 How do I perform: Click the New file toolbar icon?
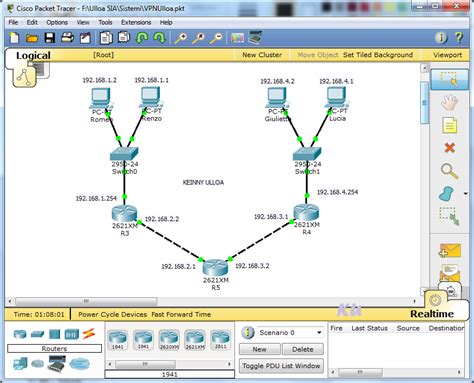(14, 38)
